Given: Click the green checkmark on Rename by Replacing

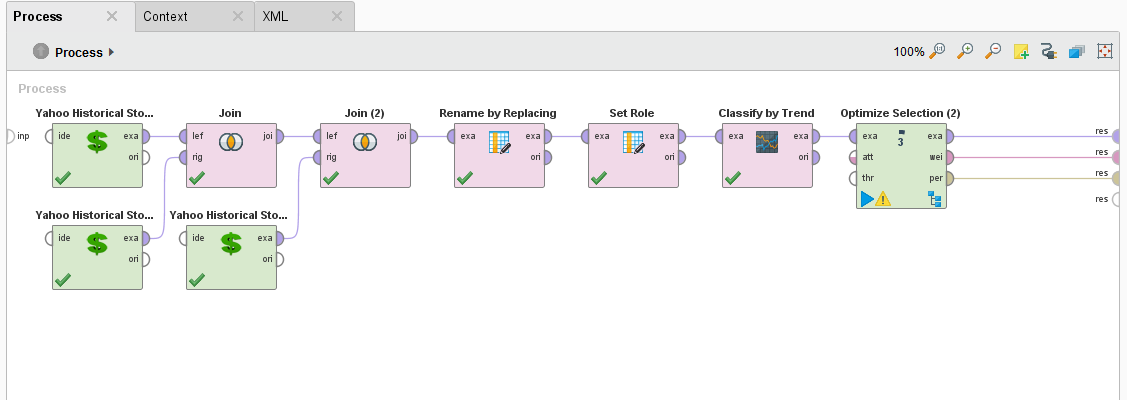Looking at the screenshot, I should 465,177.
